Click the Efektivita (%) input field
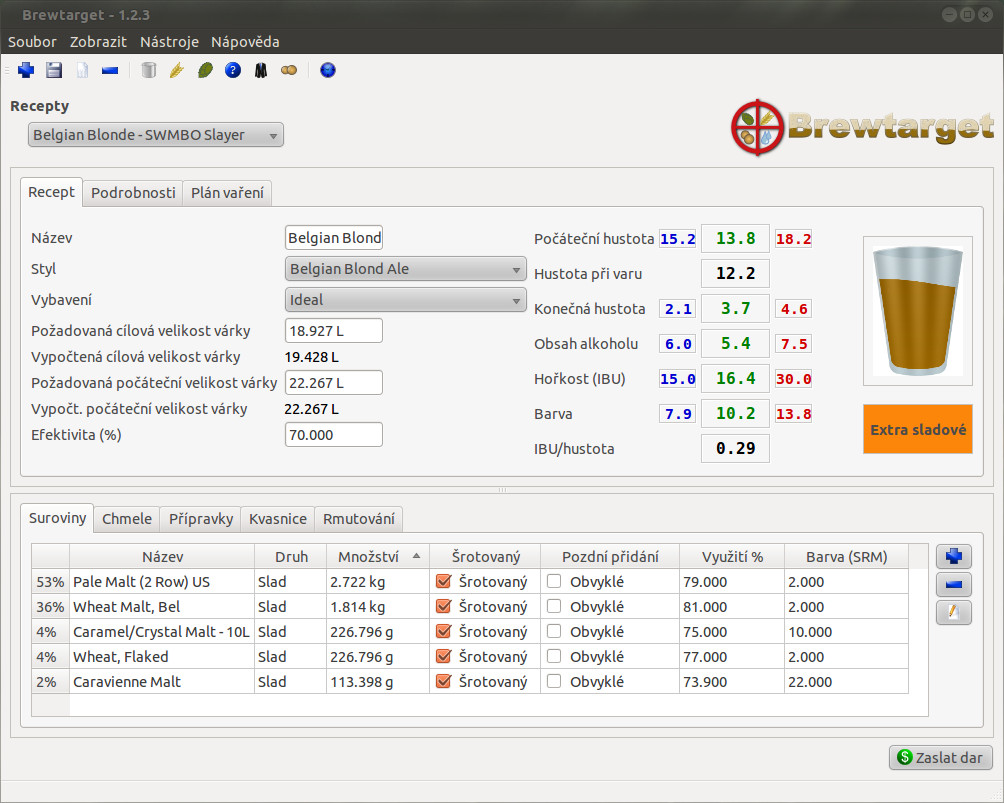The height and width of the screenshot is (803, 1004). coord(334,435)
